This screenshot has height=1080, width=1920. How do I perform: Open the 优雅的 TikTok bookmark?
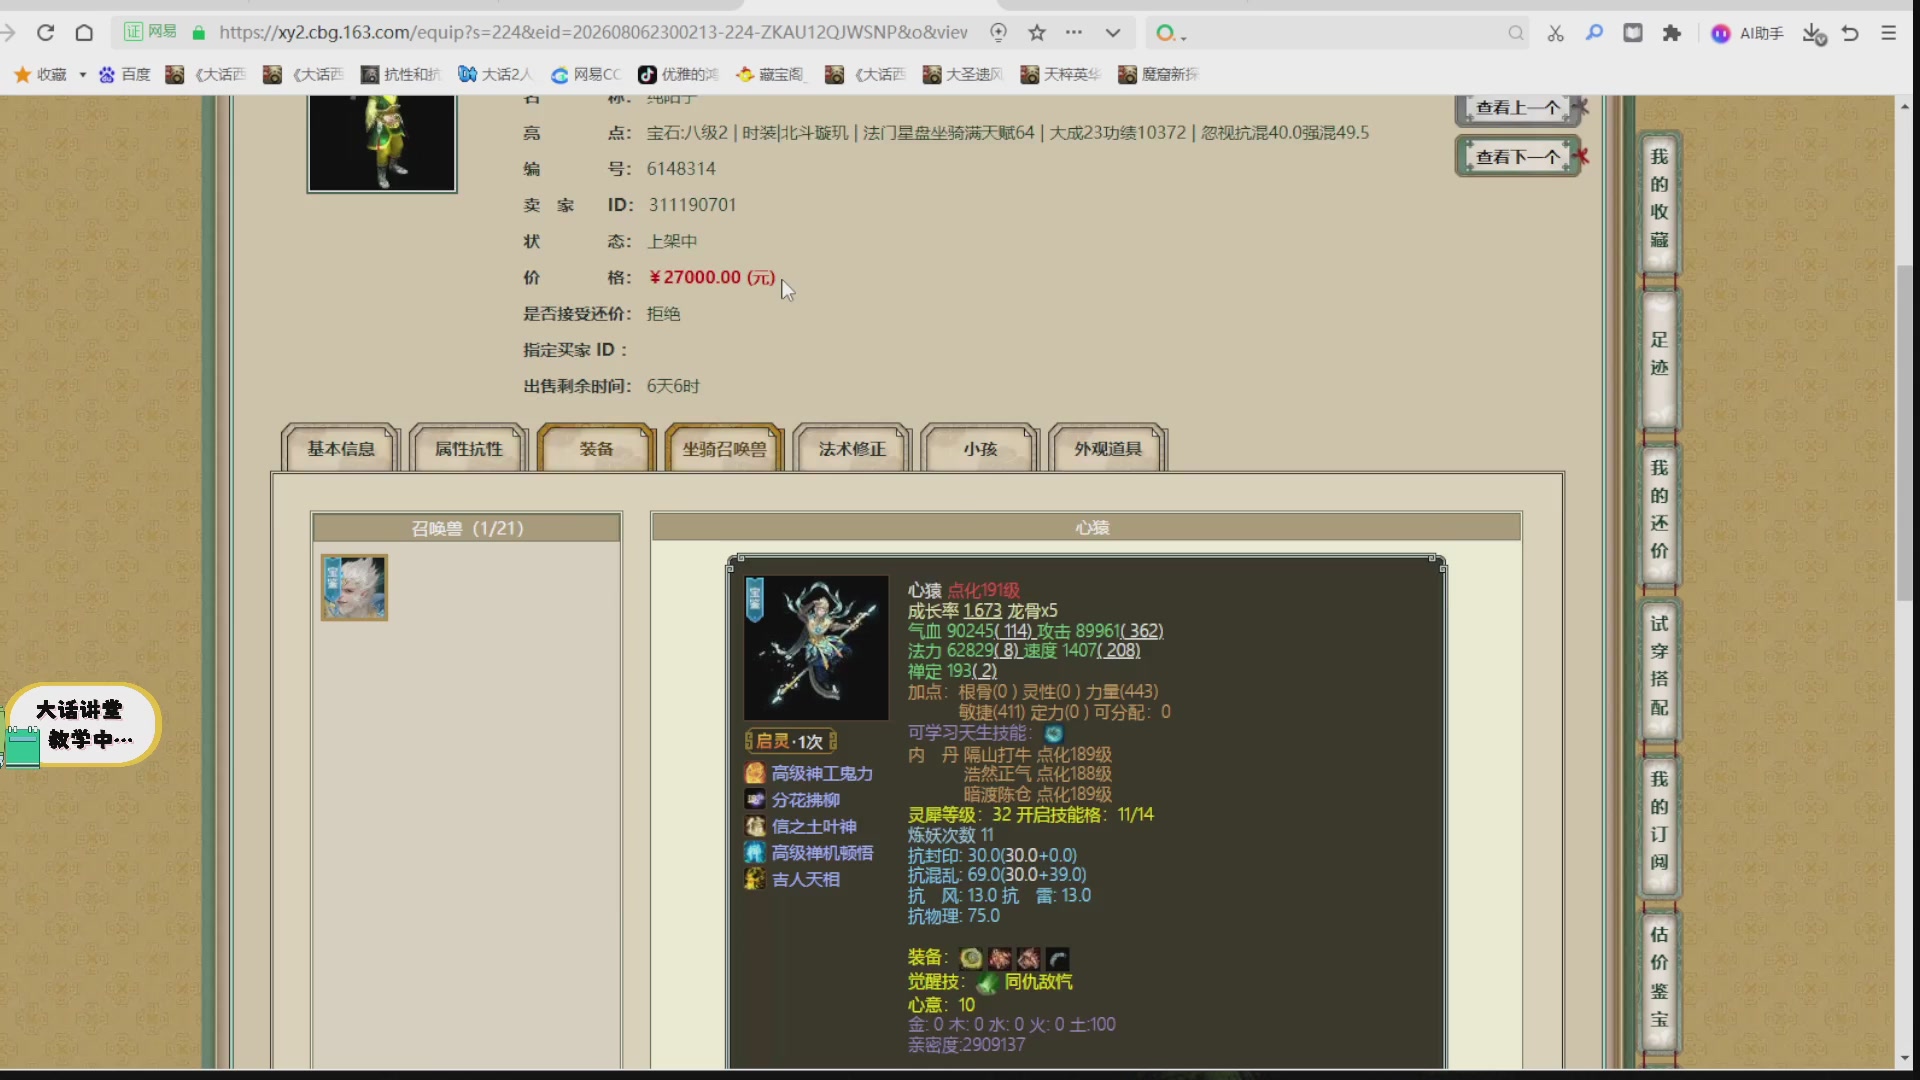[679, 74]
